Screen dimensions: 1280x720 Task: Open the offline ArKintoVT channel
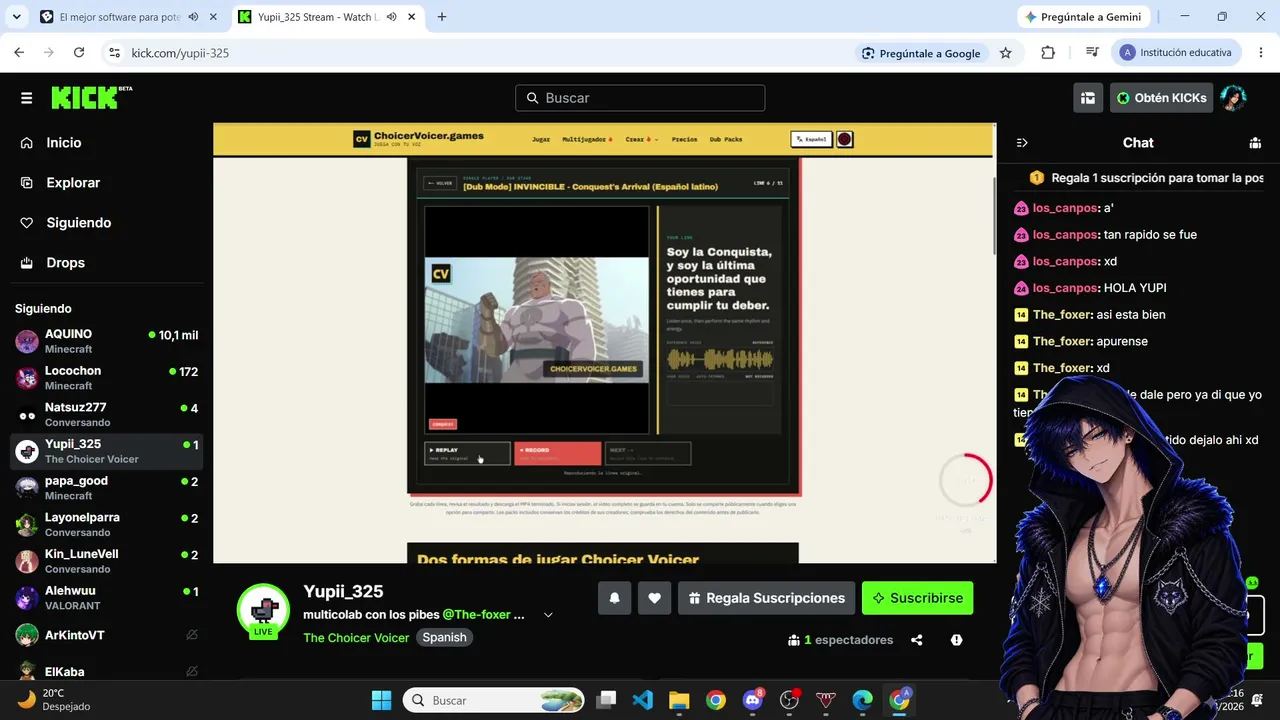coord(107,635)
